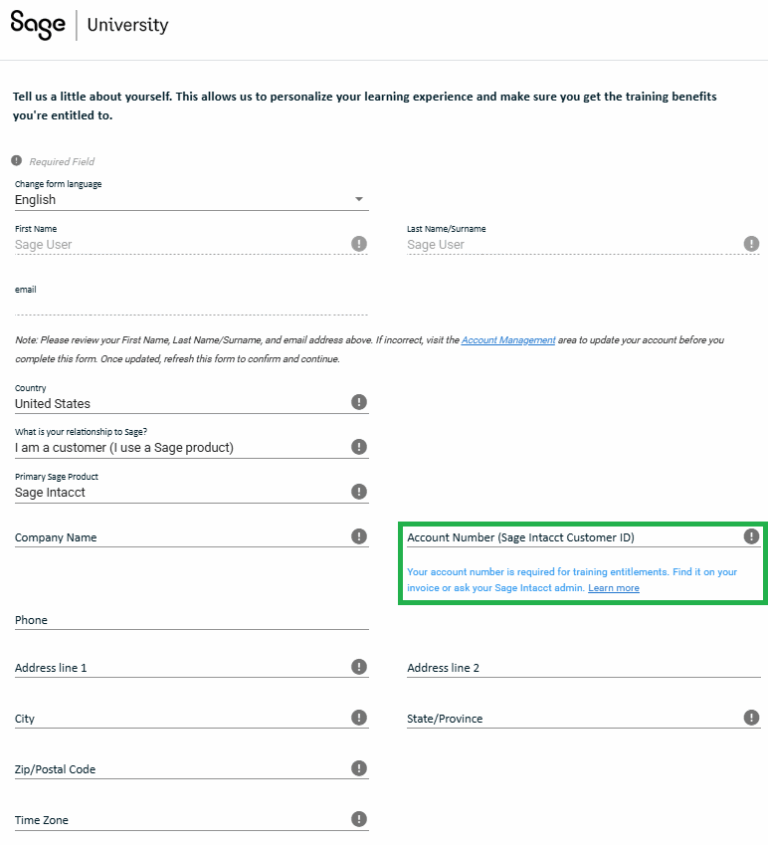Click the required field icon beside First Name
The image size is (768, 845).
pos(358,243)
